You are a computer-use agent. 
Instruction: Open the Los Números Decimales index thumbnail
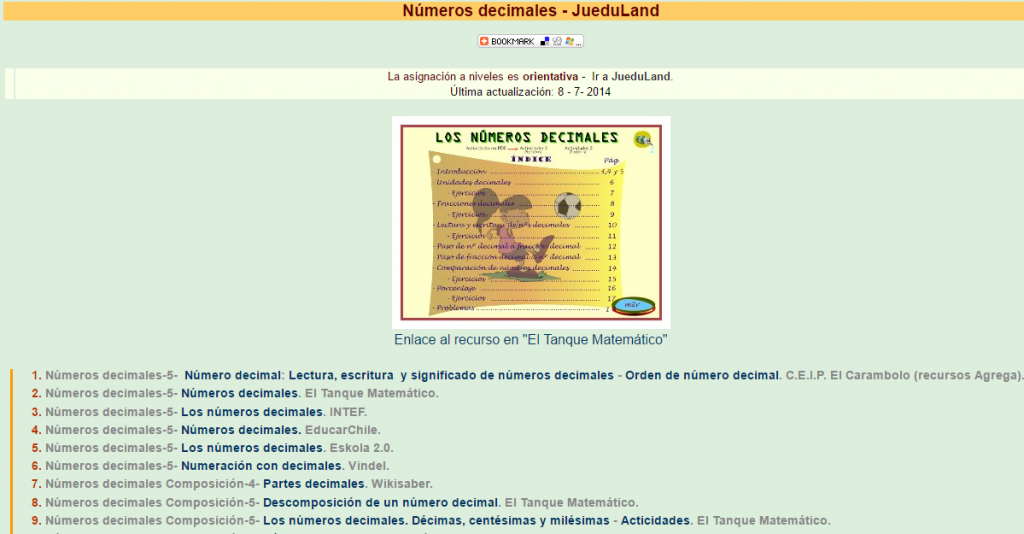pos(531,223)
